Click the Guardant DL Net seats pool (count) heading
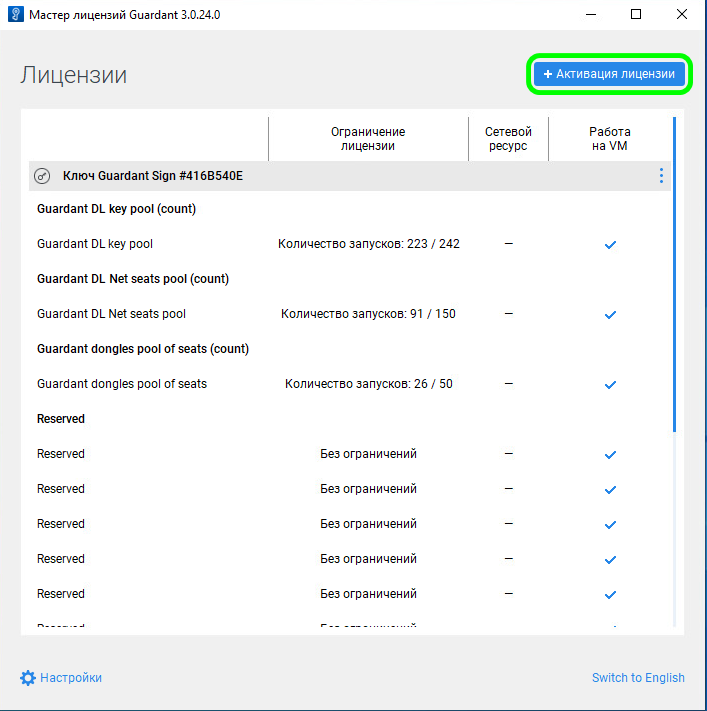 [133, 279]
